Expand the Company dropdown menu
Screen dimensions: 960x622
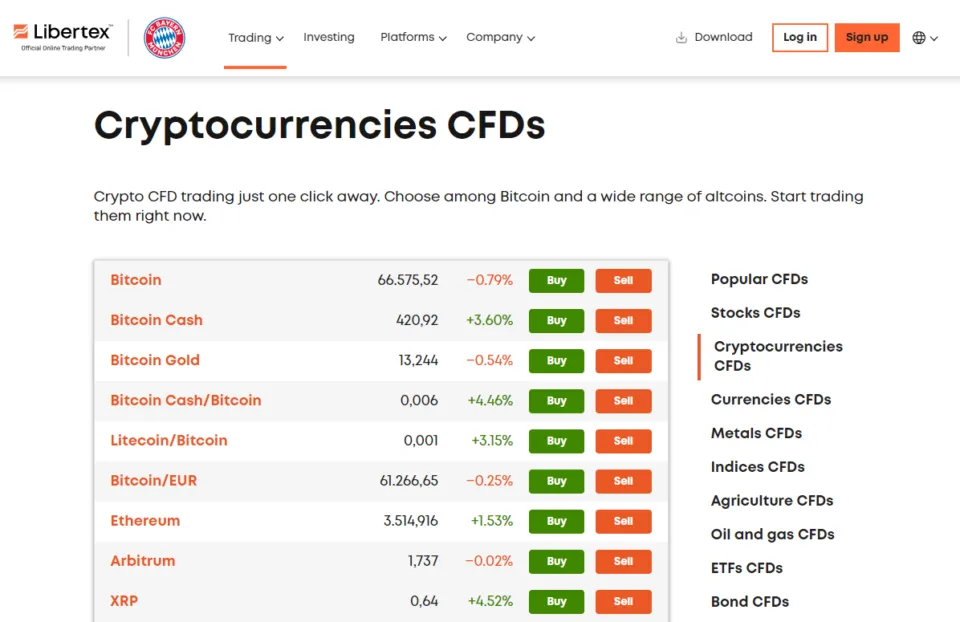[x=500, y=38]
